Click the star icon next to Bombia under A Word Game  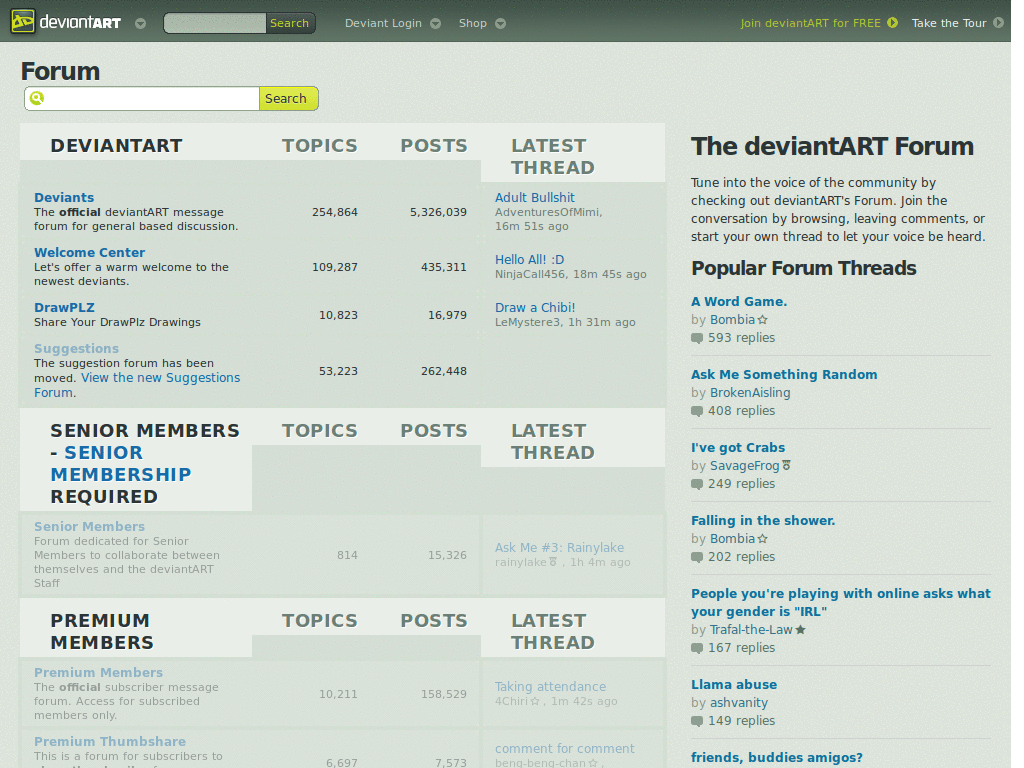(x=763, y=319)
